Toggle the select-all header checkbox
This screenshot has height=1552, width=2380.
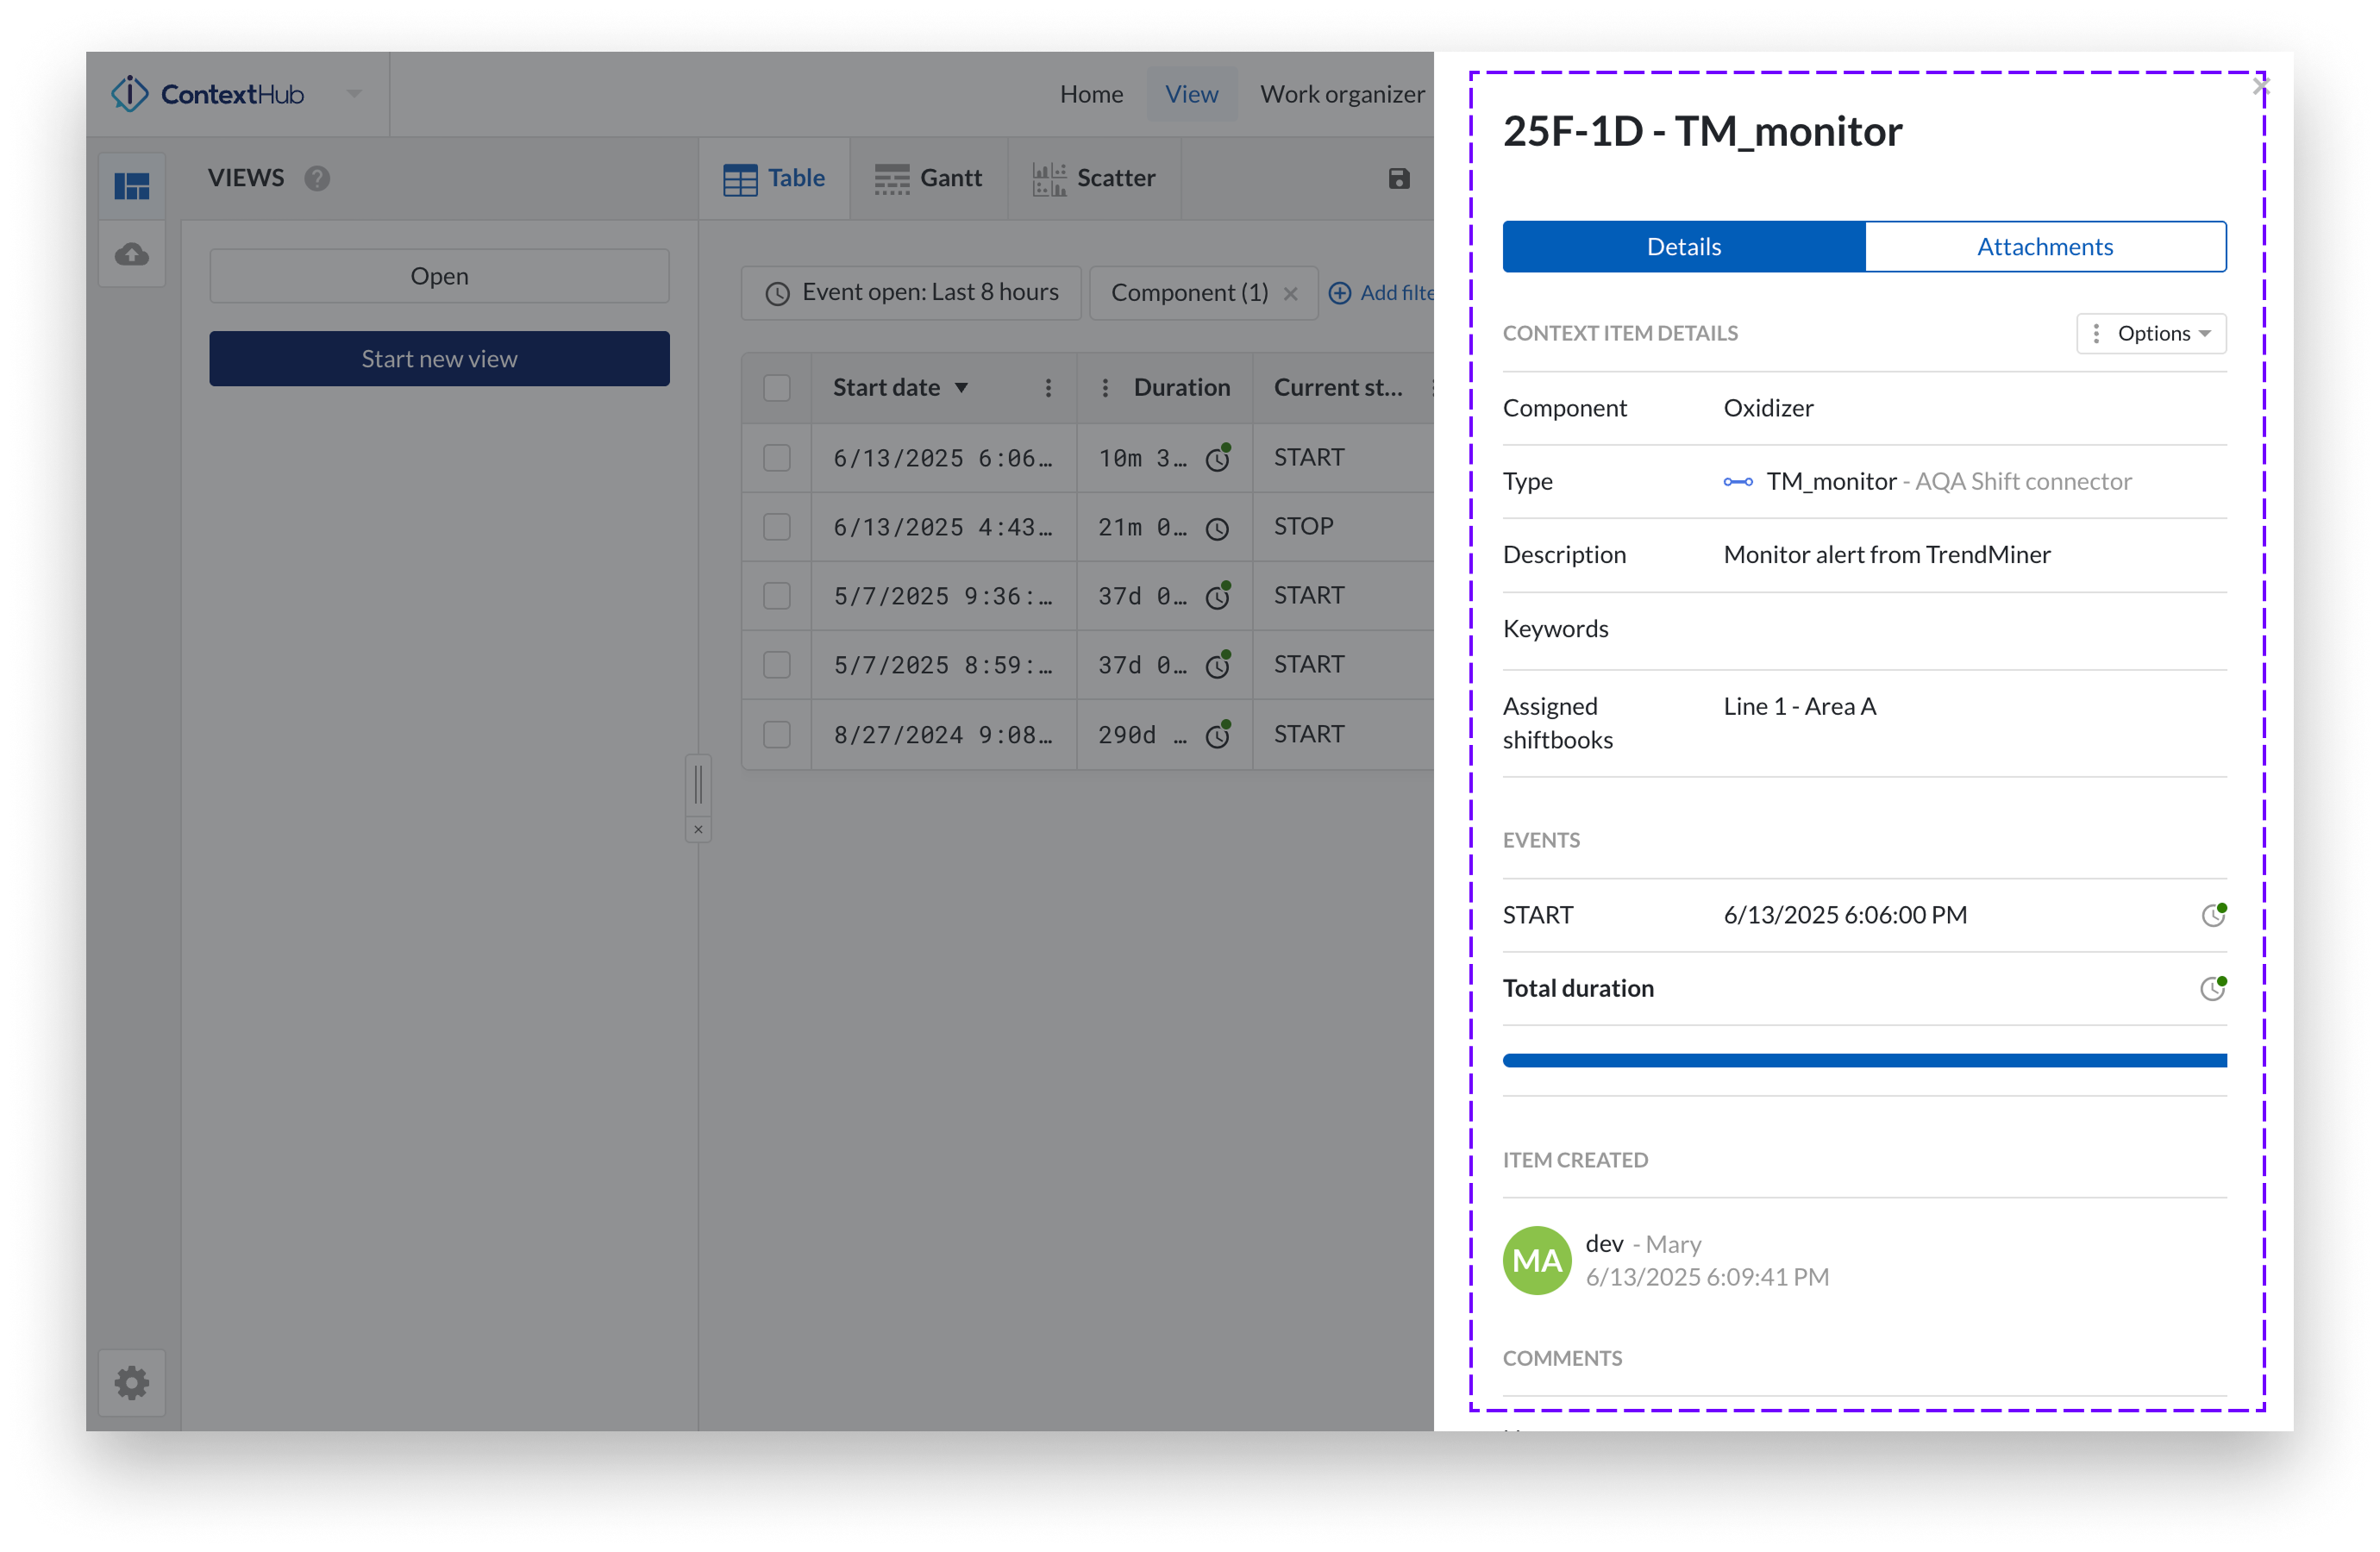(x=777, y=388)
